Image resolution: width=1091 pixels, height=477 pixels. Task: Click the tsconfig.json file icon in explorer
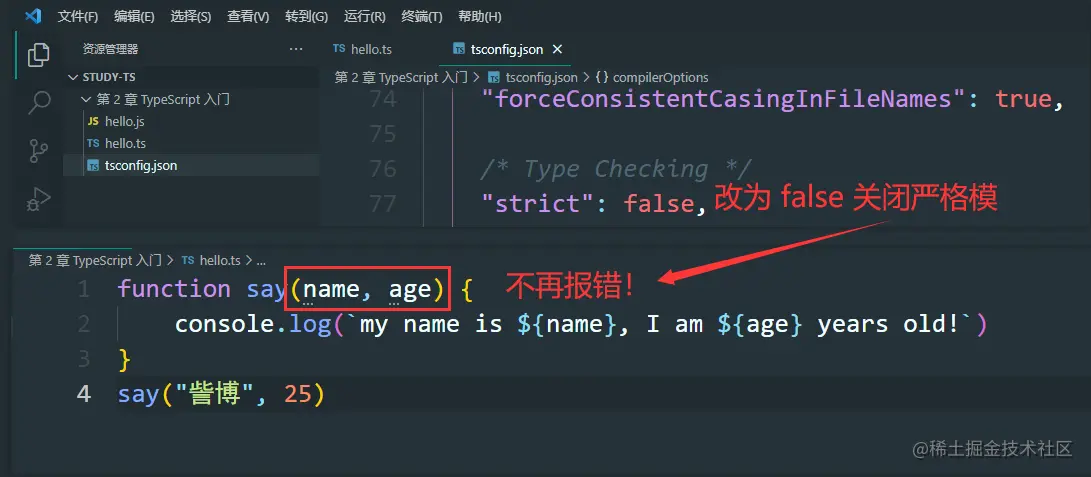[93, 165]
